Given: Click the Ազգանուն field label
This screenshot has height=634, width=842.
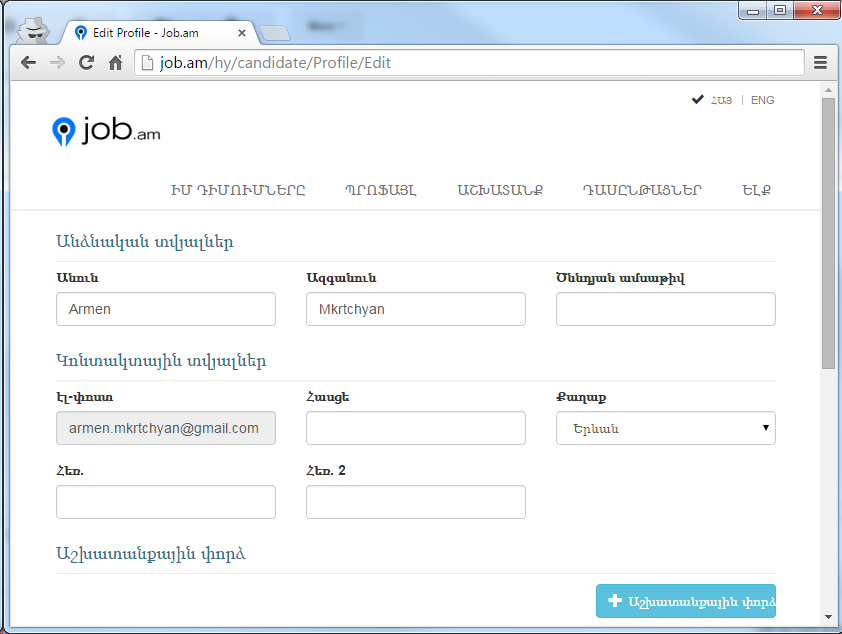Looking at the screenshot, I should tap(342, 278).
